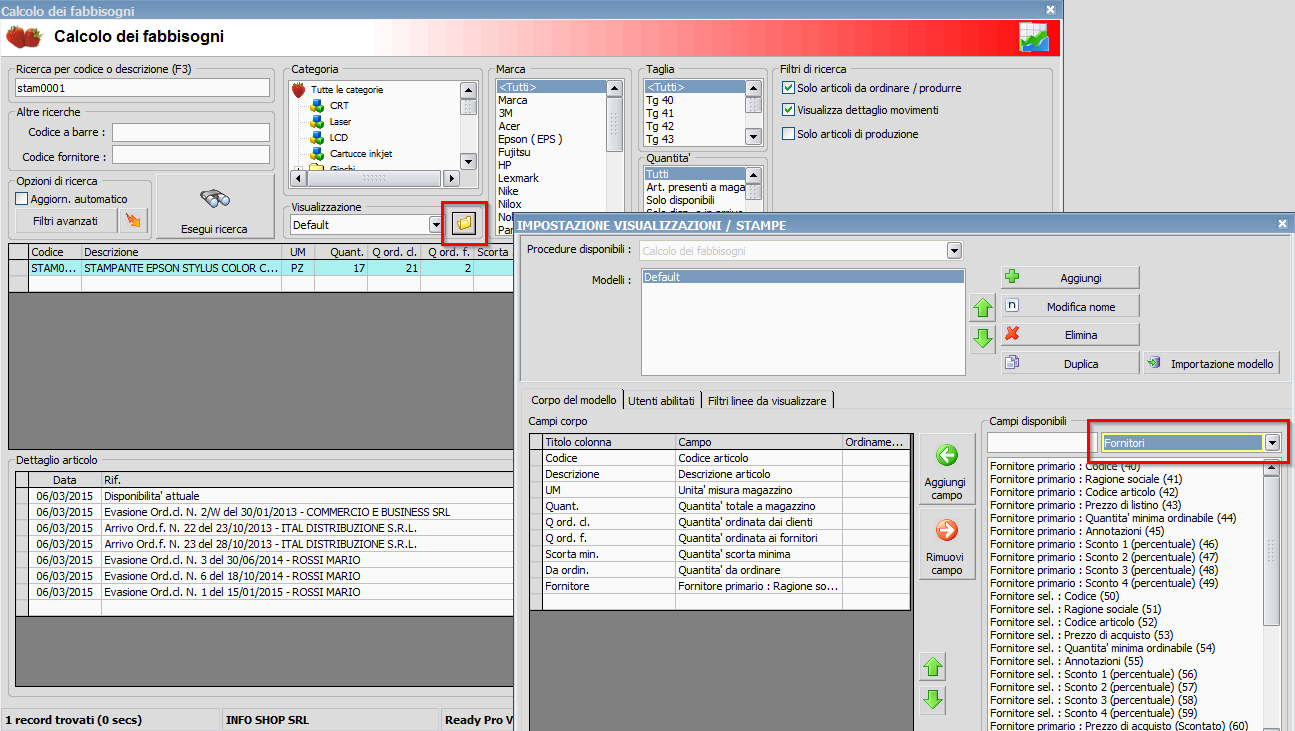The height and width of the screenshot is (731, 1295).
Task: Click the Categoria vertical scrollbar down arrow
Action: 468,161
